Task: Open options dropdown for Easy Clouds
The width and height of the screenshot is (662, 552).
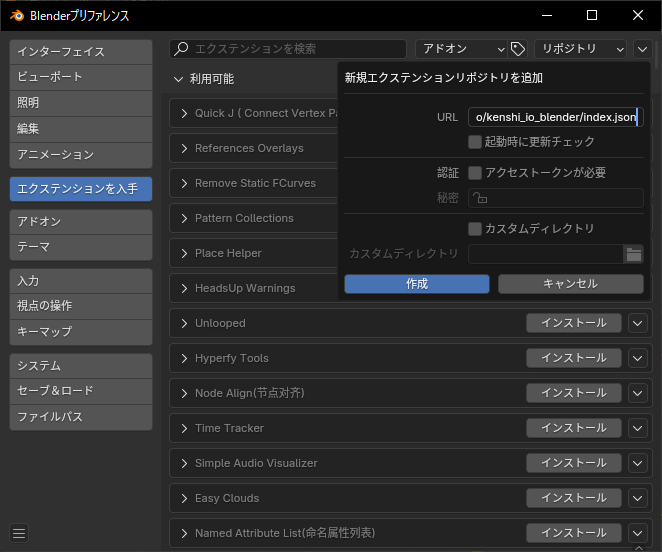Action: tap(638, 499)
